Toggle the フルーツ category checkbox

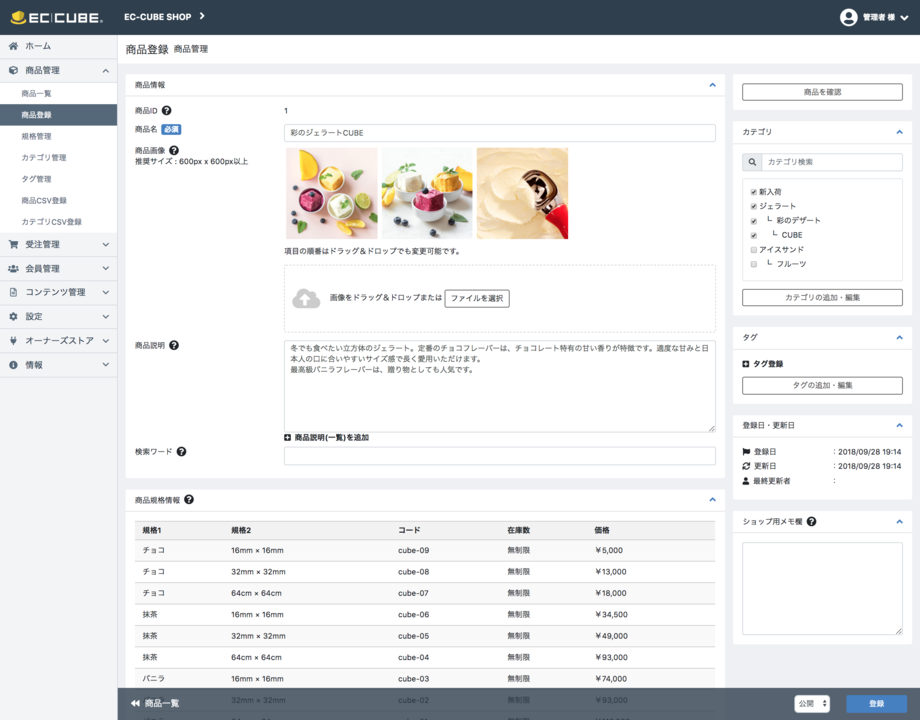754,264
